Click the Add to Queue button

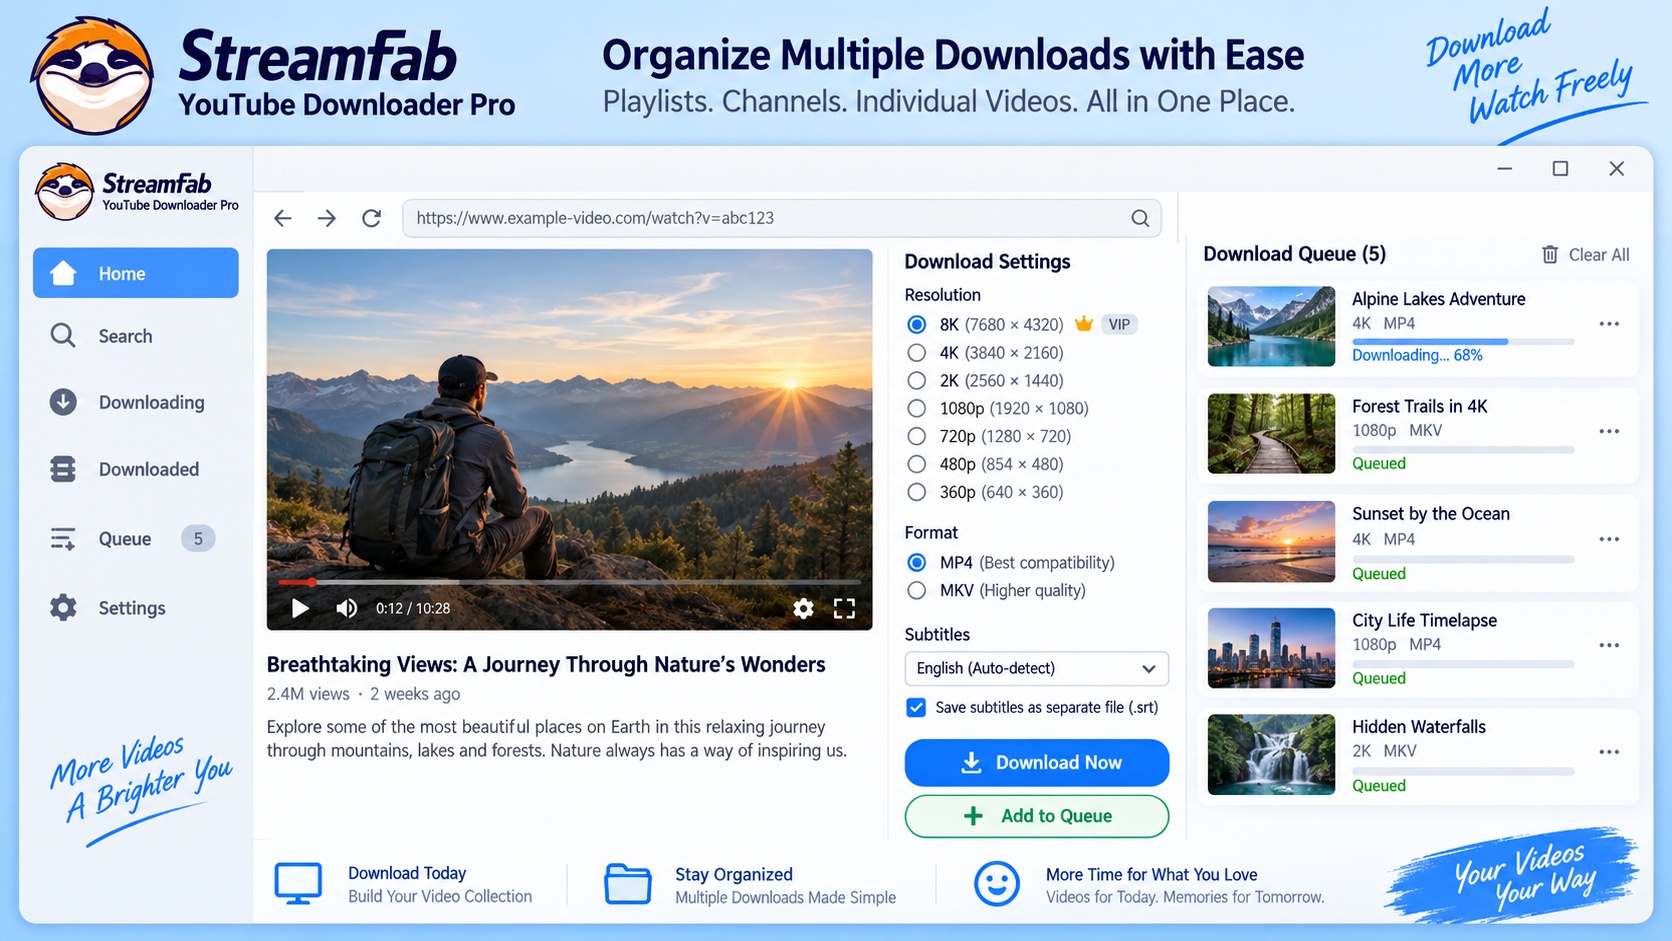[x=1037, y=816]
